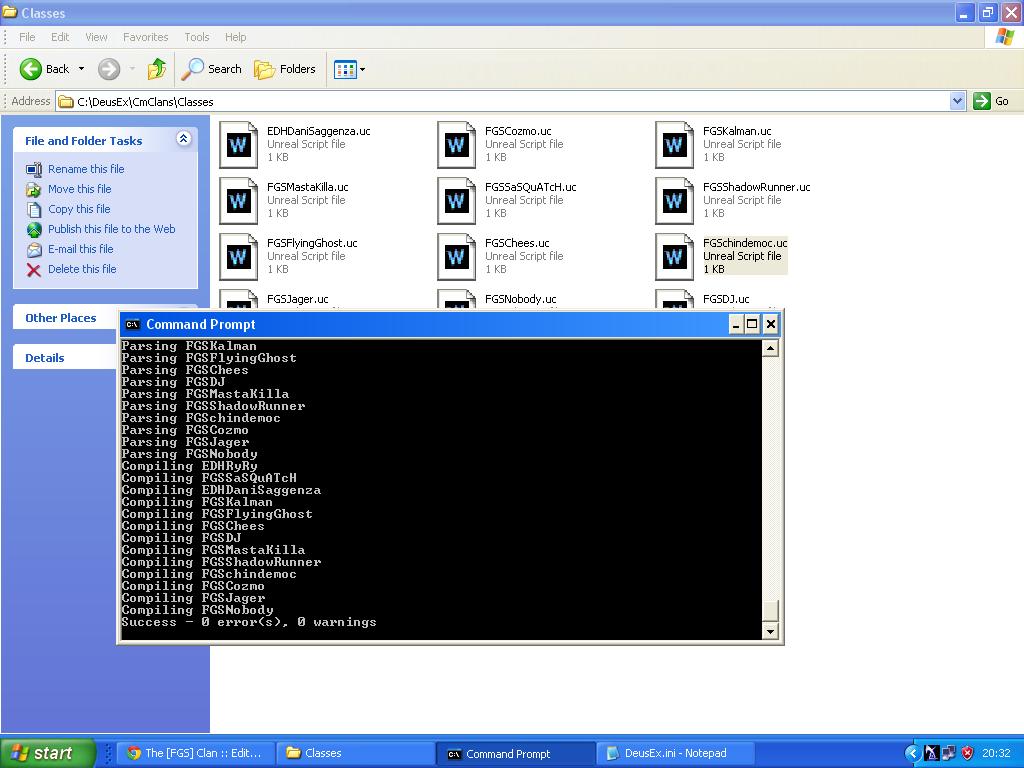This screenshot has width=1024, height=768.
Task: Switch to DeusEx.ini Notepad taskbar item
Action: [x=675, y=753]
